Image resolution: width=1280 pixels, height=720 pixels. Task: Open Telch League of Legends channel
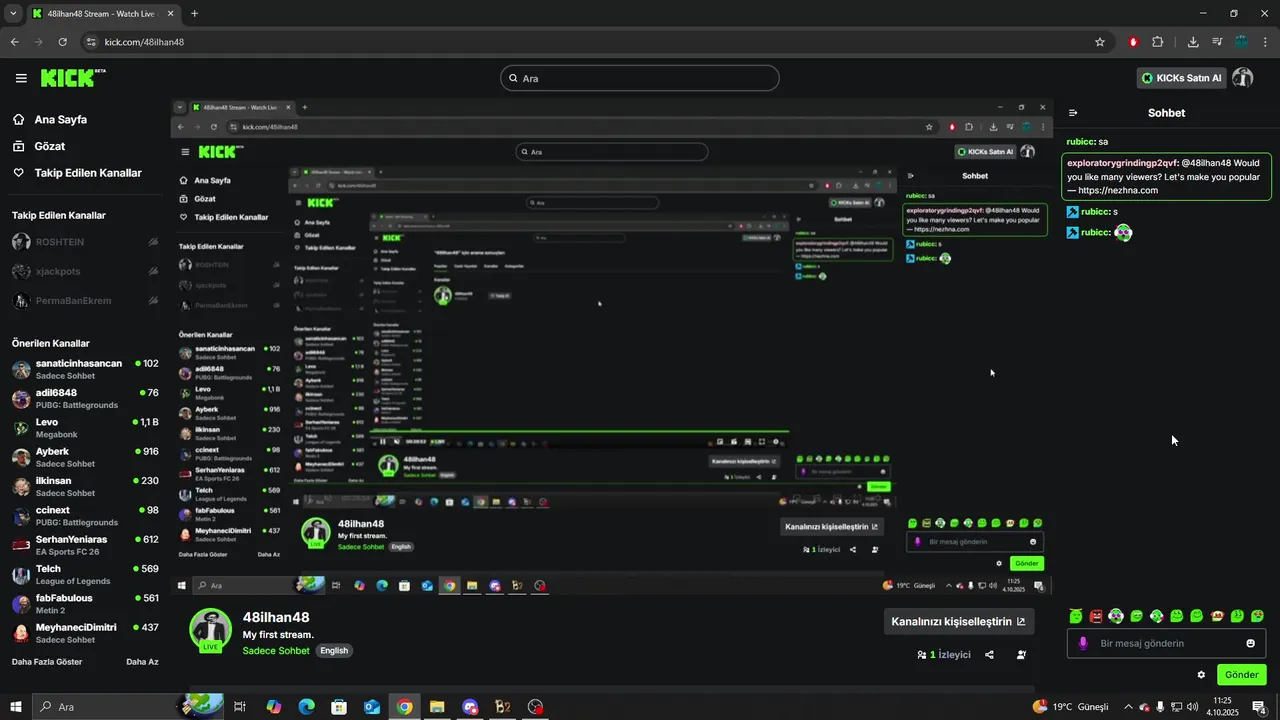(85, 574)
